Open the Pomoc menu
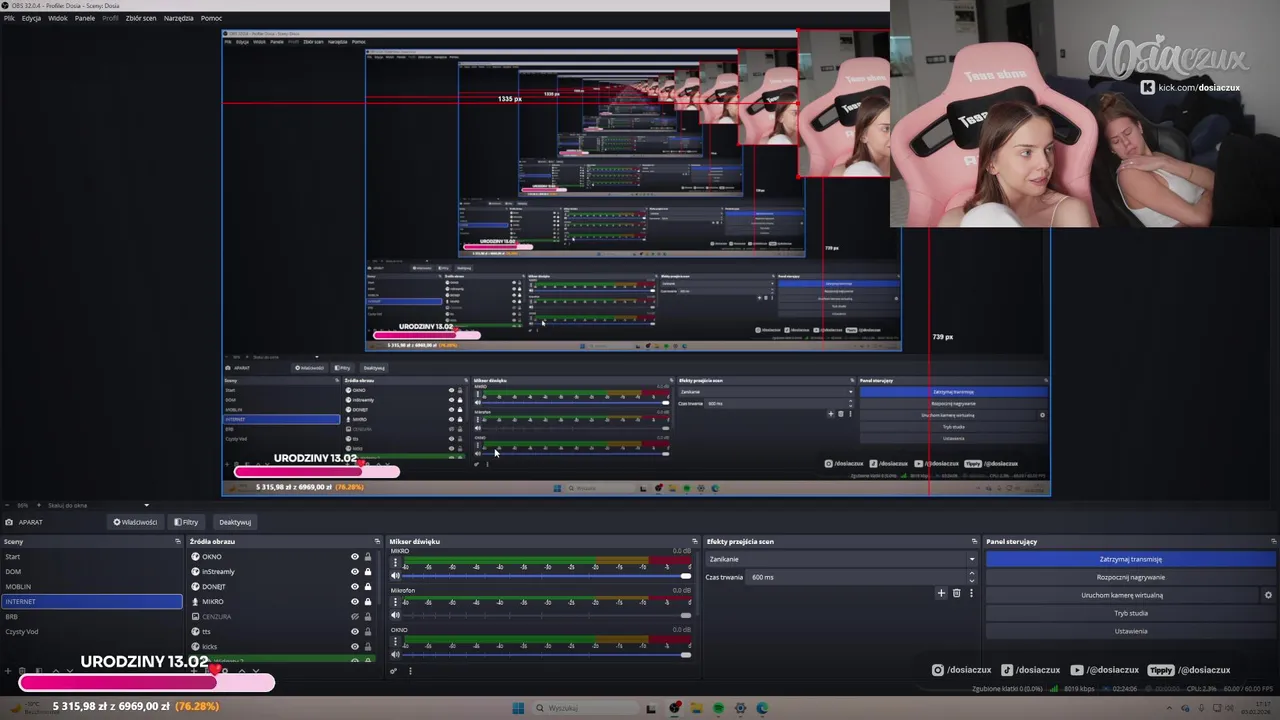 click(x=211, y=18)
